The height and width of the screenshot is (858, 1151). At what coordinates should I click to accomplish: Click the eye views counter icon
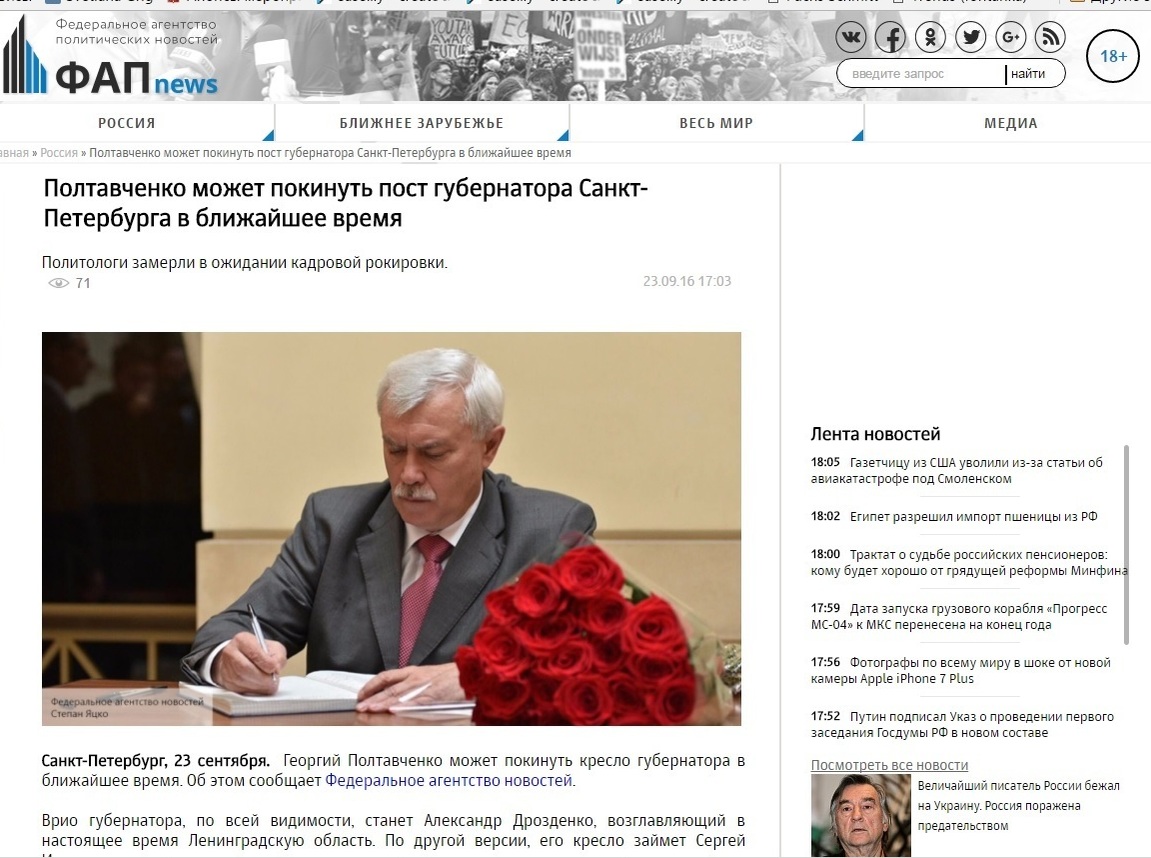(x=58, y=283)
